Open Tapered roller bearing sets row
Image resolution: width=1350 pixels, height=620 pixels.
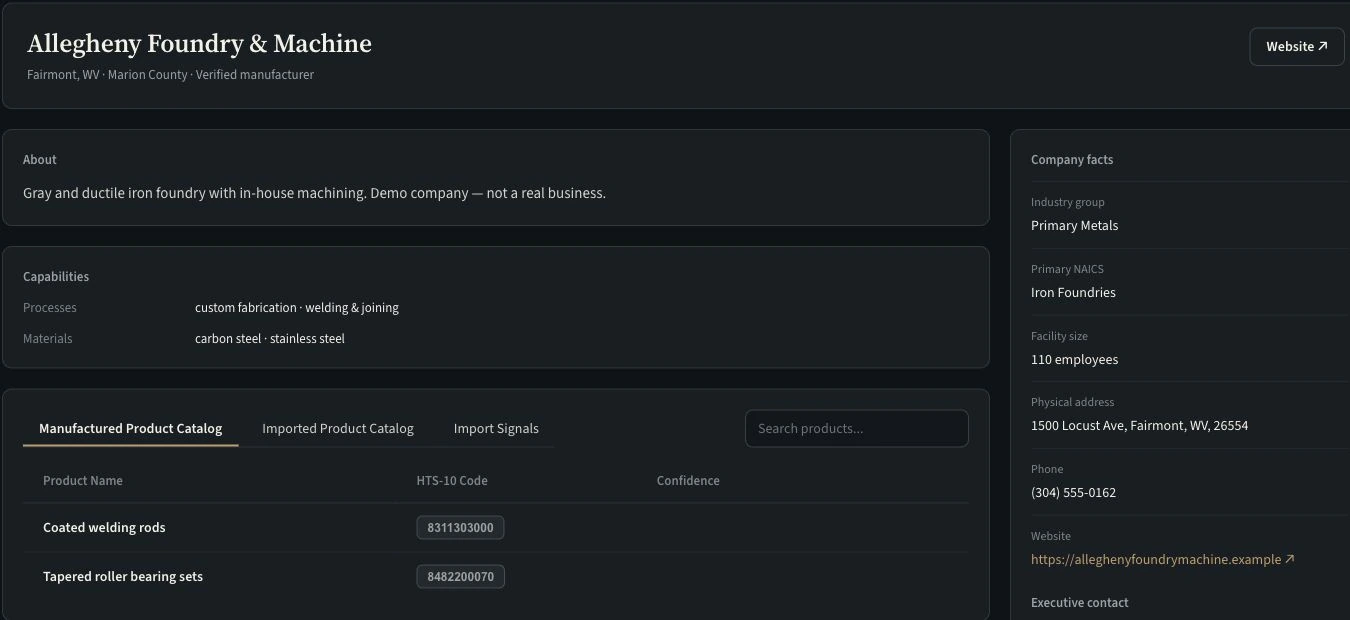pos(496,576)
